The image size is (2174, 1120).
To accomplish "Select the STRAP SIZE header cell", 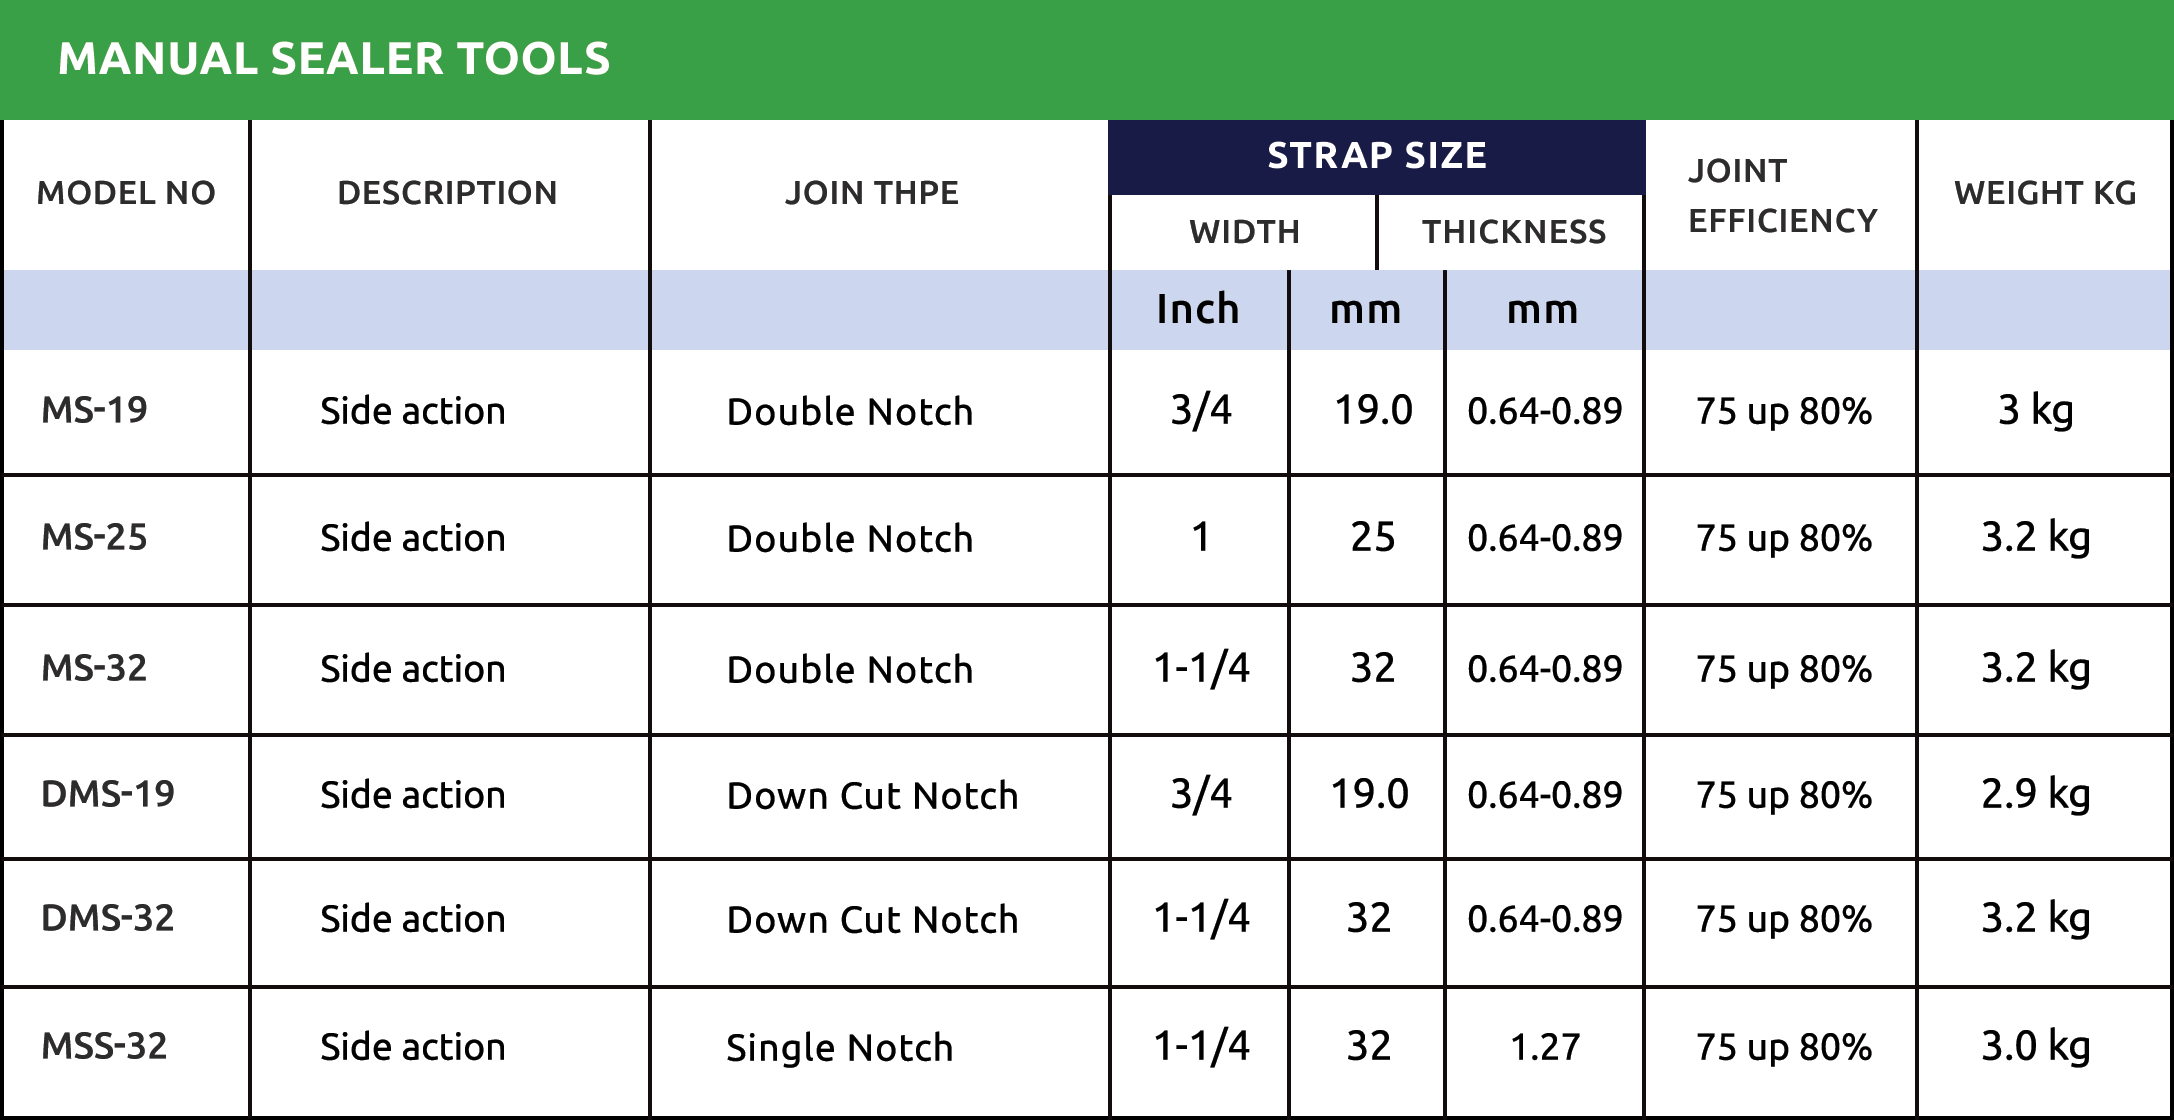I will (x=1376, y=156).
